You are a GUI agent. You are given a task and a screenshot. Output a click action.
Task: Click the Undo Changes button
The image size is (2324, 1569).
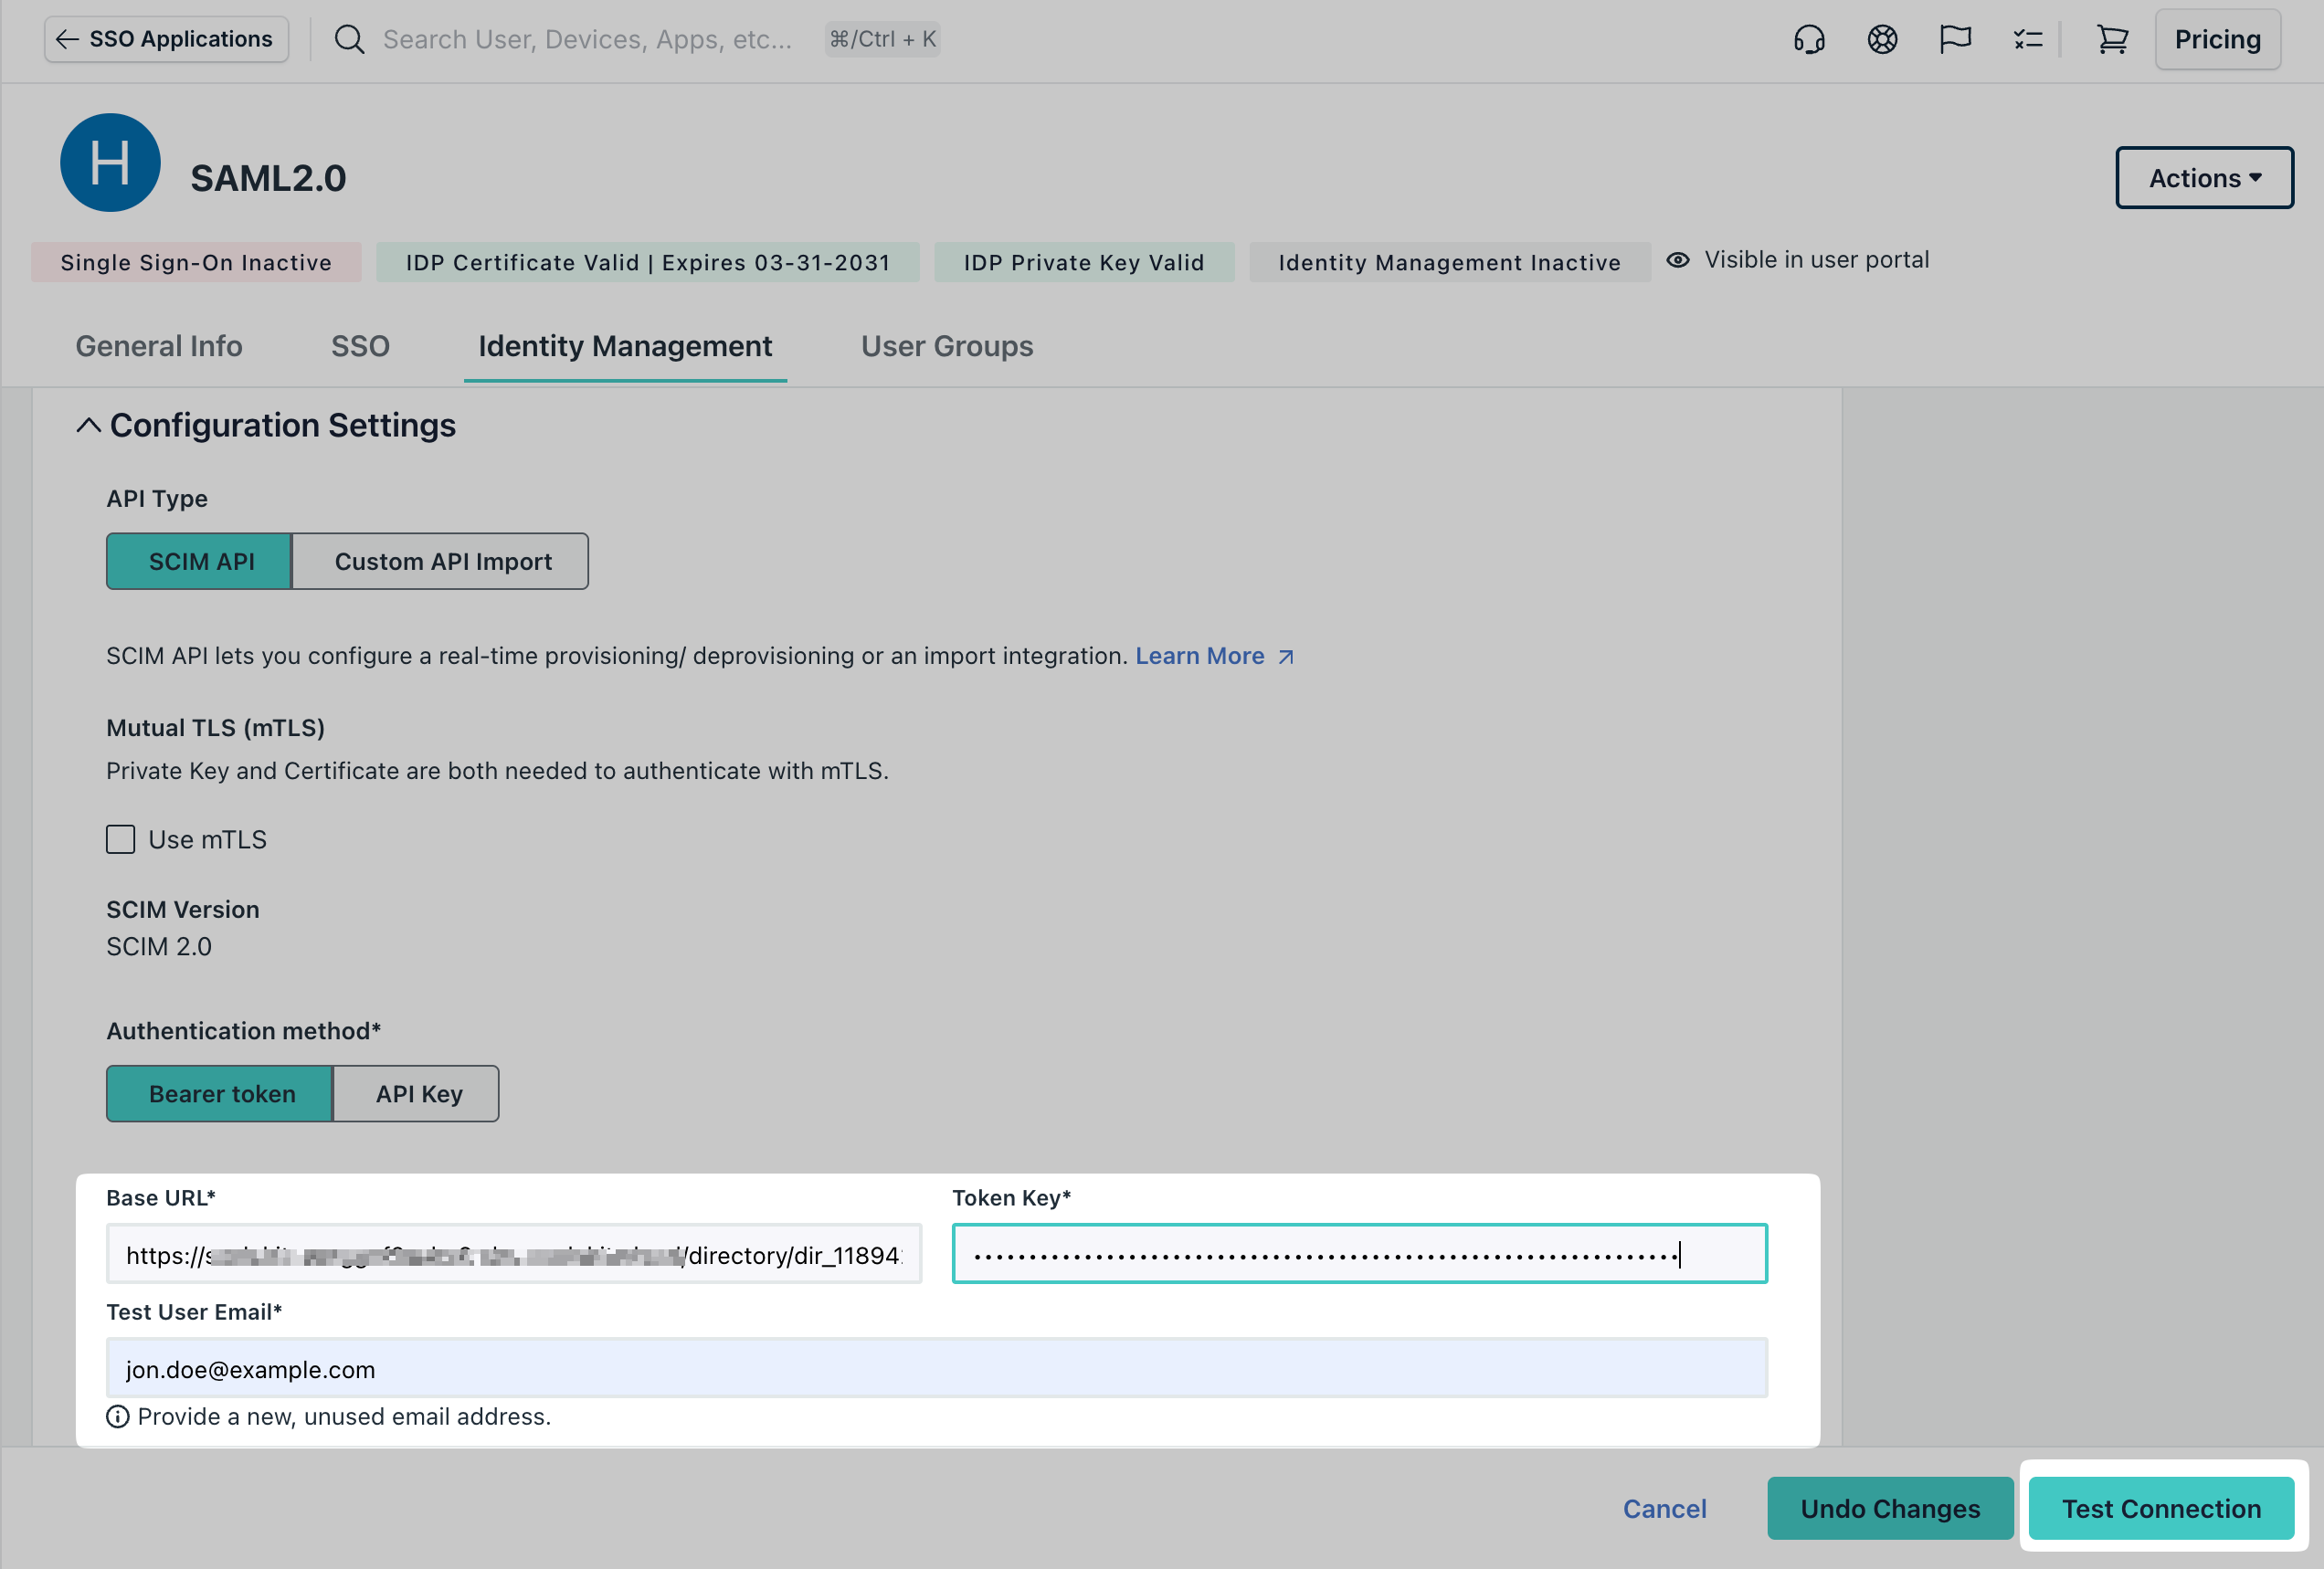point(1889,1508)
